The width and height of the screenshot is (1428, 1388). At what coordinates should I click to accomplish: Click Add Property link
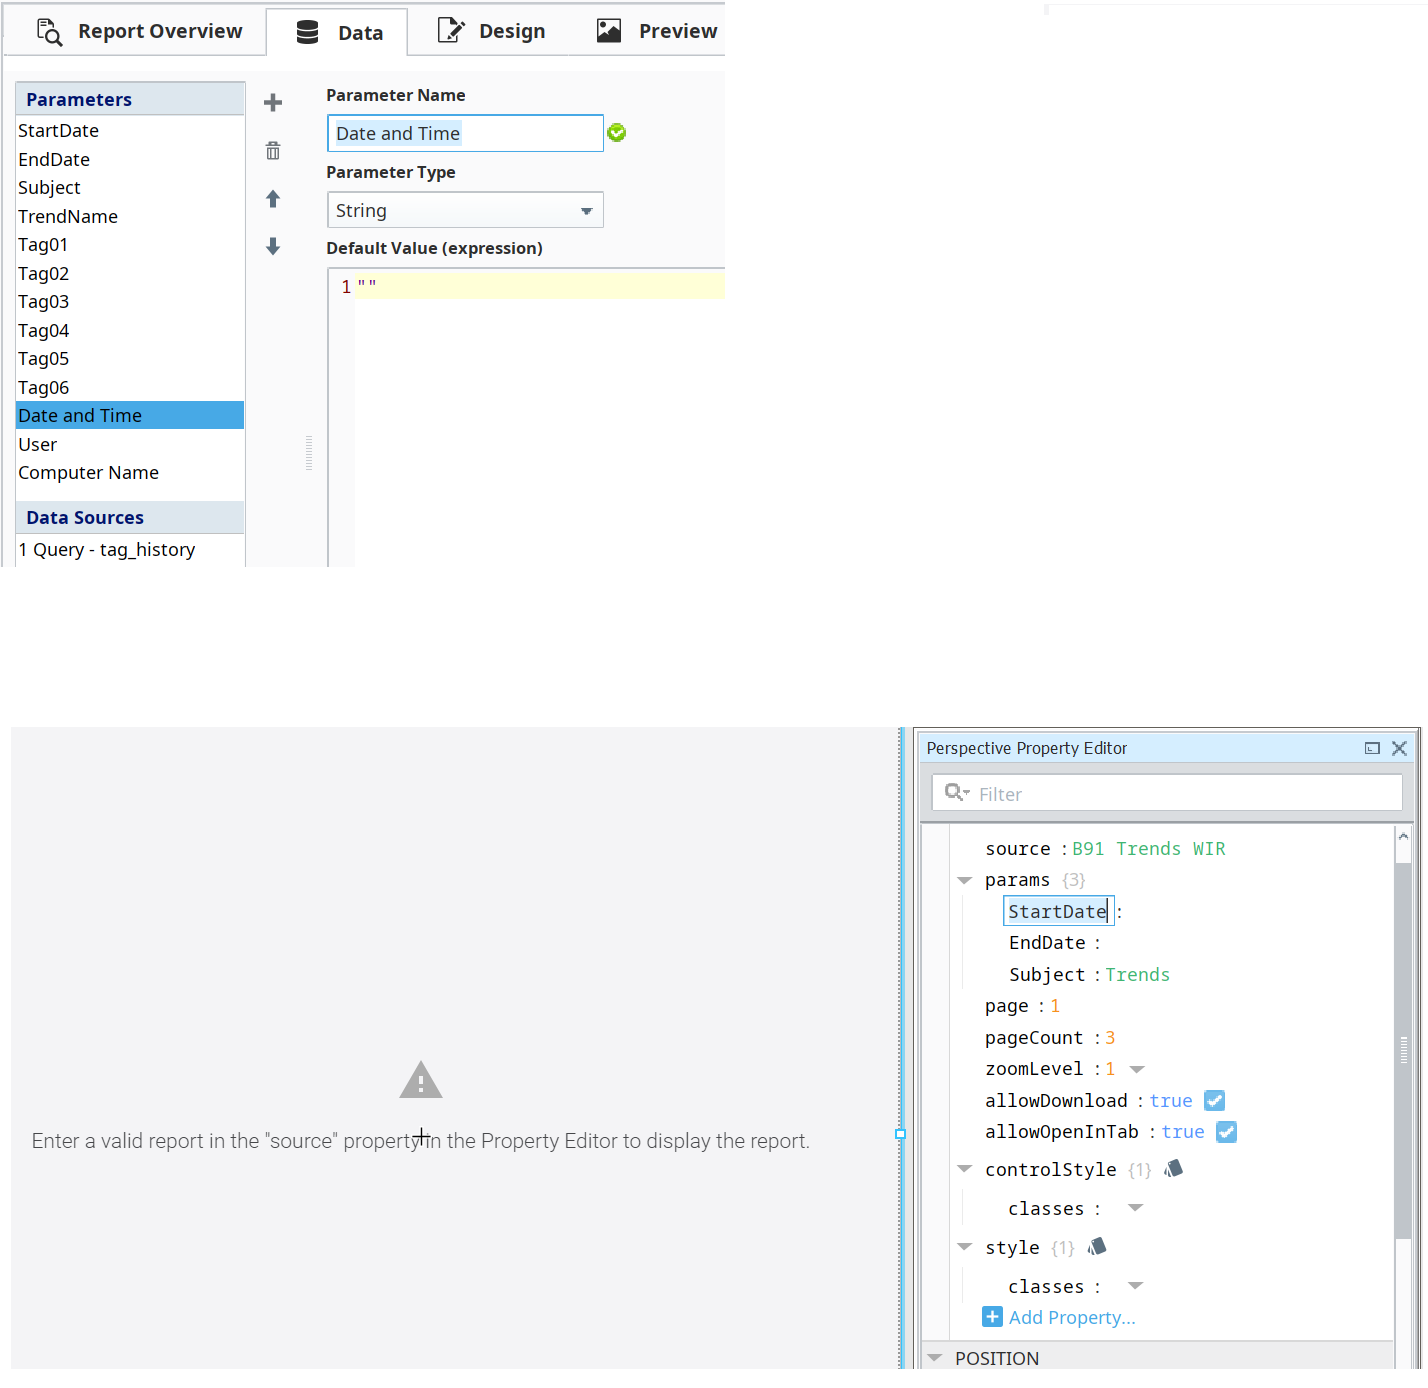click(x=1072, y=1317)
